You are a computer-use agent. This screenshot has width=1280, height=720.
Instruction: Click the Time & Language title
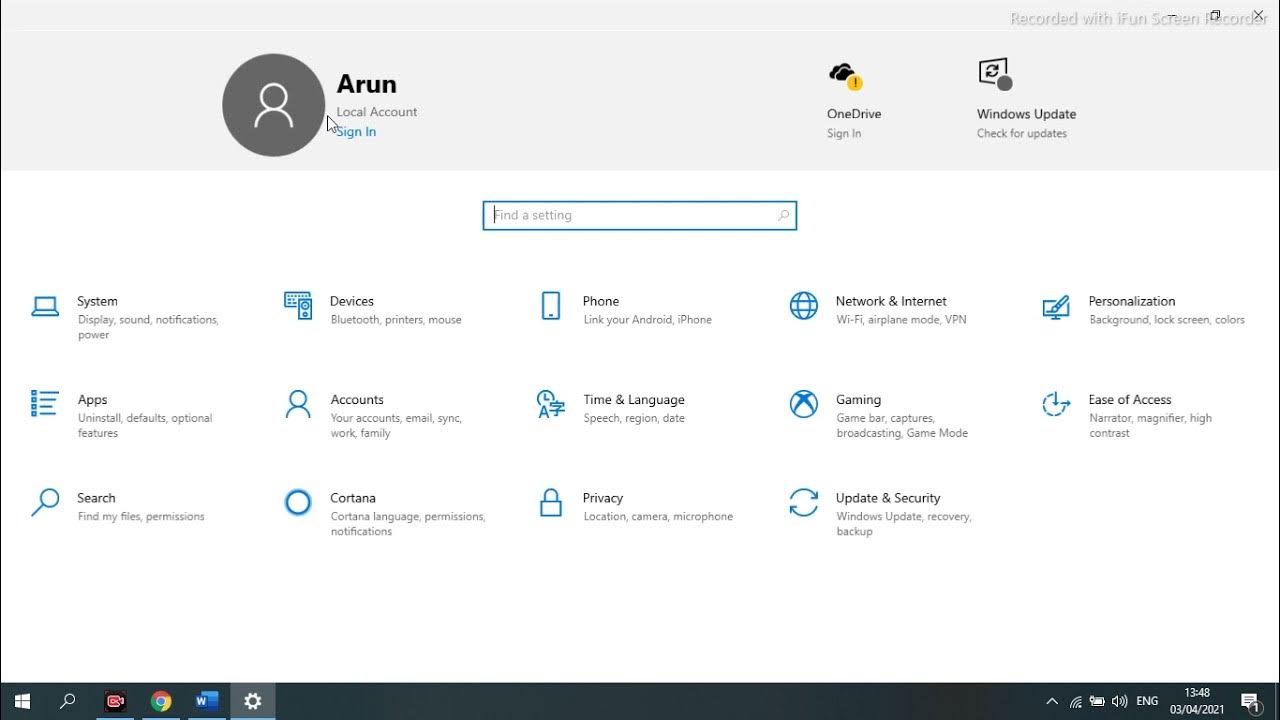(x=634, y=399)
